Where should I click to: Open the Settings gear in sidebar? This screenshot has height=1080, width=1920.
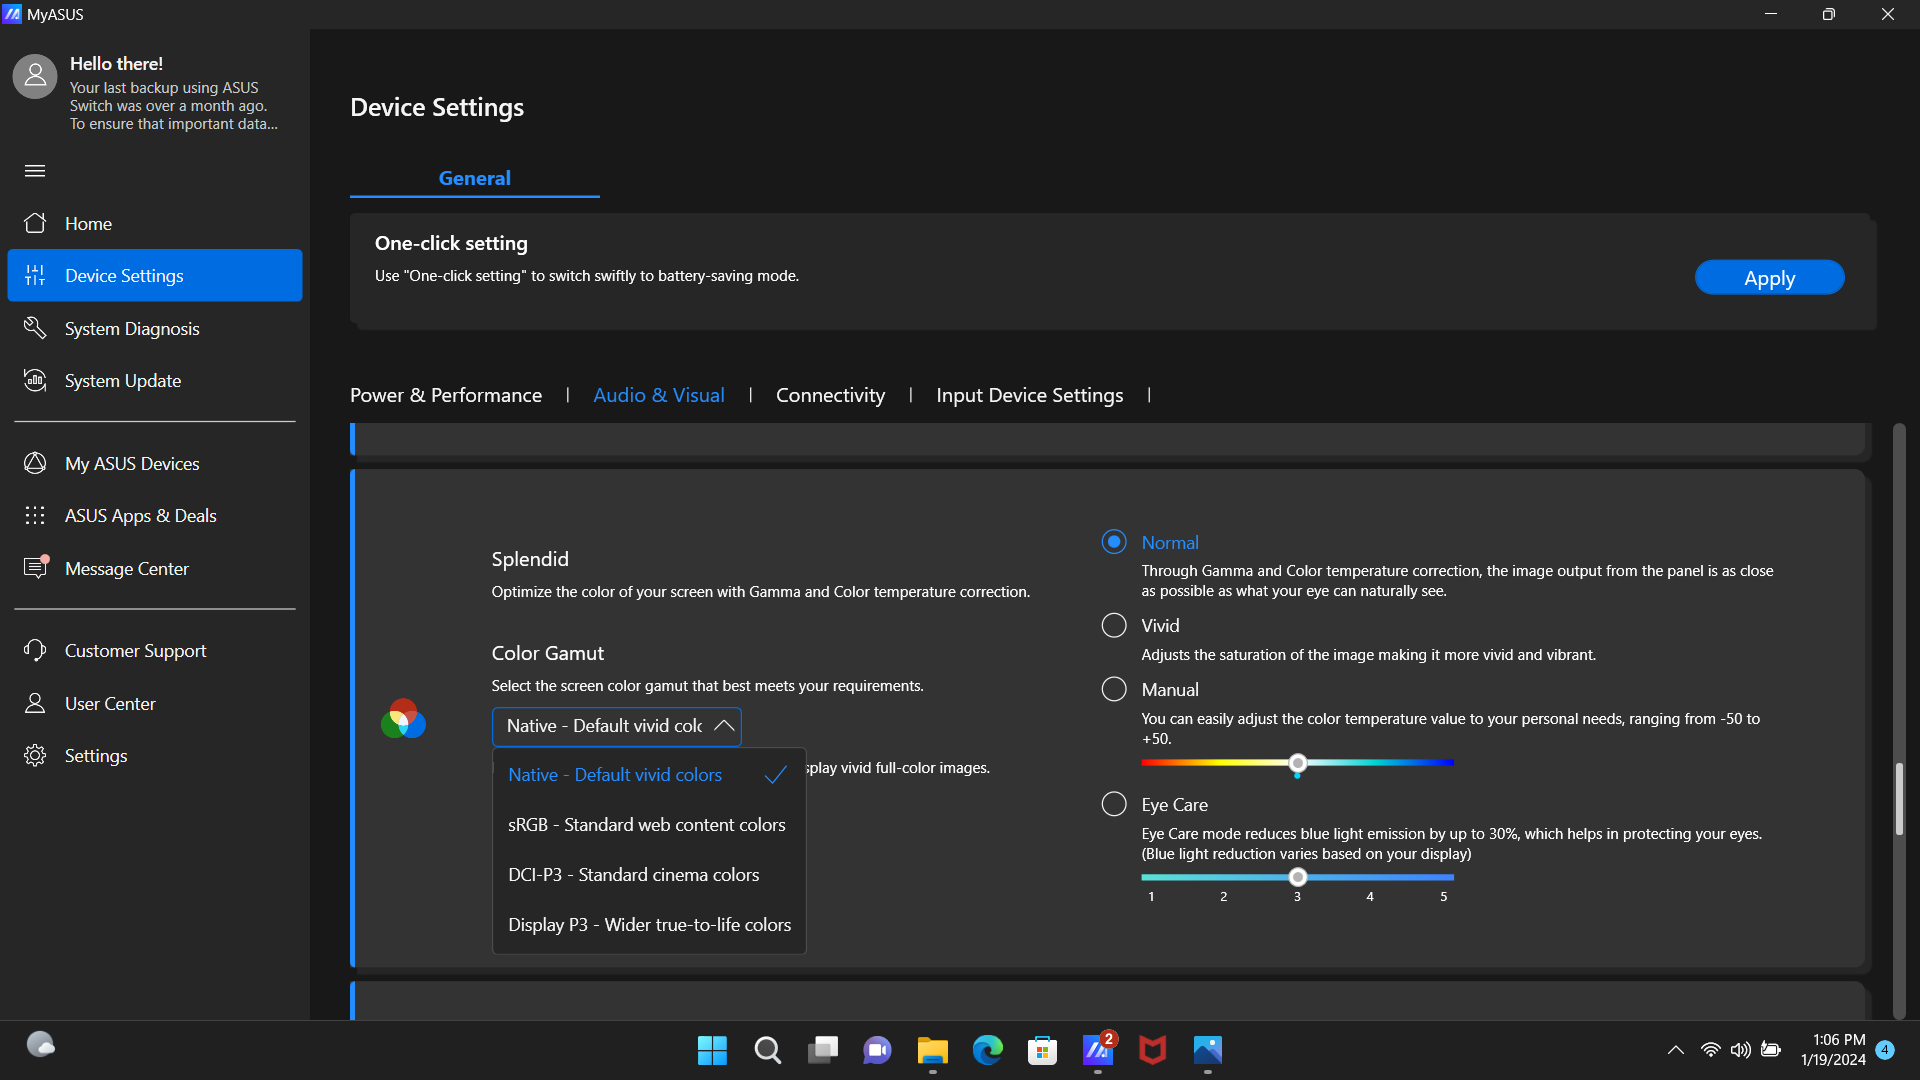[35, 755]
